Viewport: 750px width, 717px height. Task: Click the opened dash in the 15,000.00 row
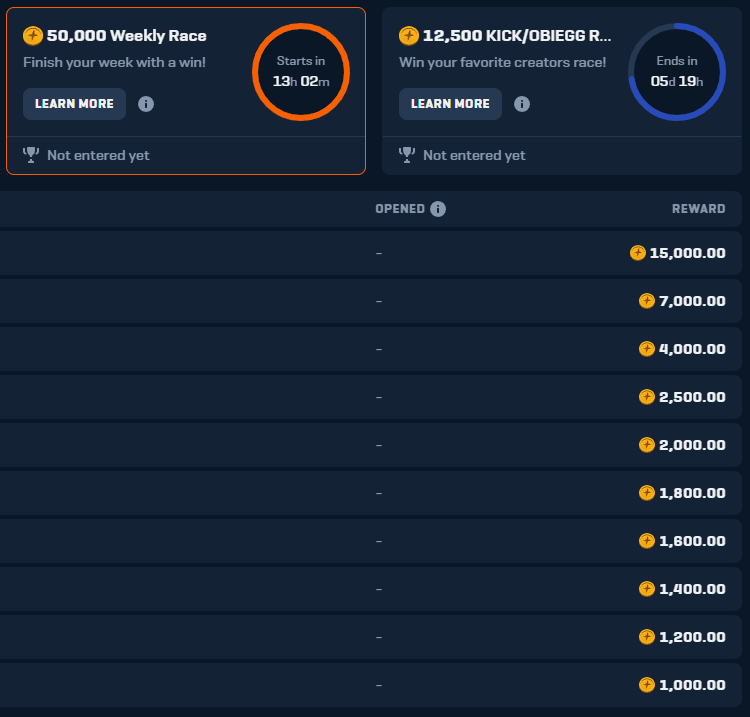click(379, 253)
